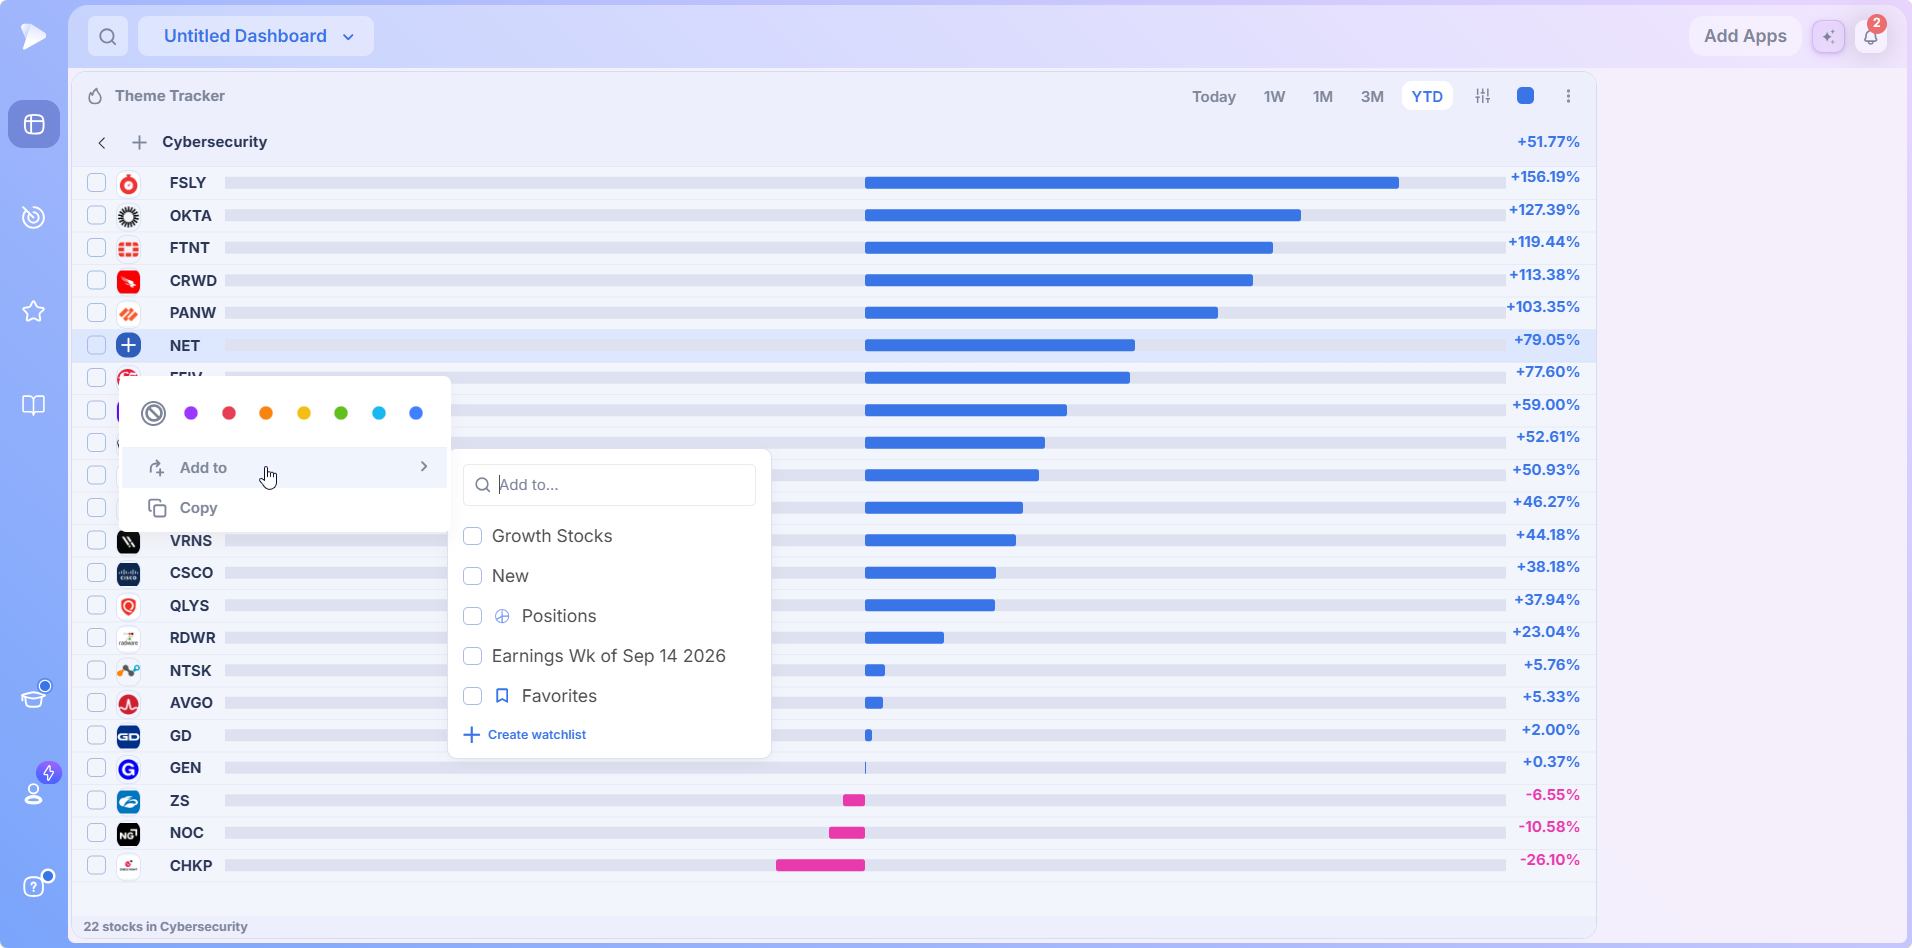Pick the cyan color flag
This screenshot has height=948, width=1912.
(x=379, y=413)
